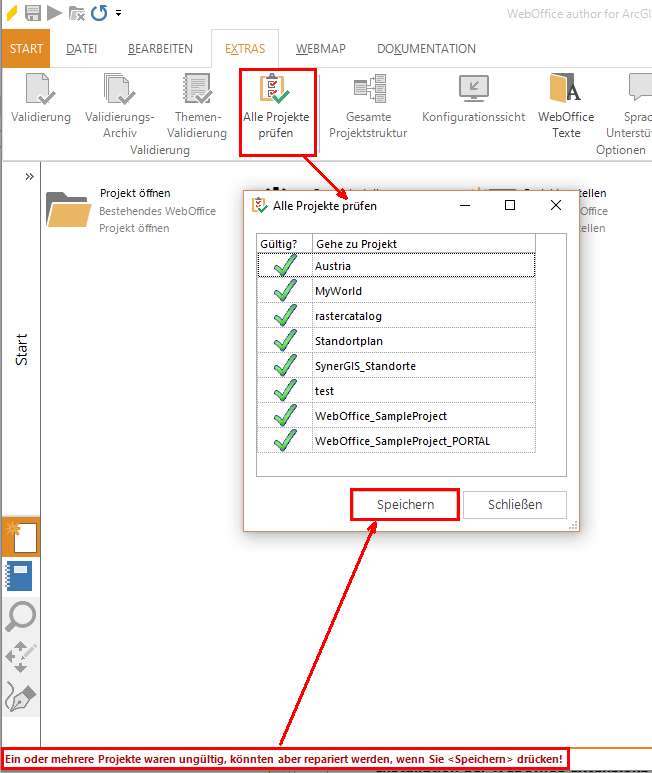Click the dialog title bar clipboard icon
The image size is (652, 773).
point(259,205)
